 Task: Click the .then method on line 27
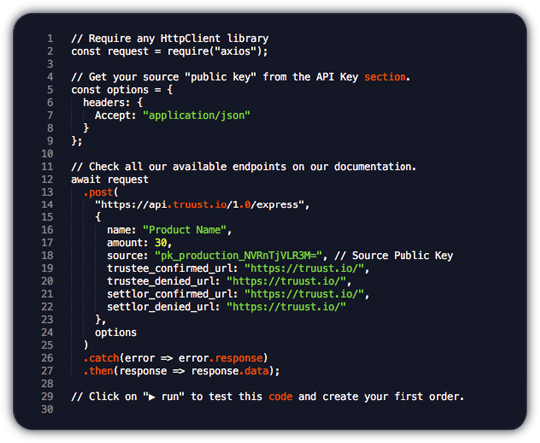click(x=98, y=371)
